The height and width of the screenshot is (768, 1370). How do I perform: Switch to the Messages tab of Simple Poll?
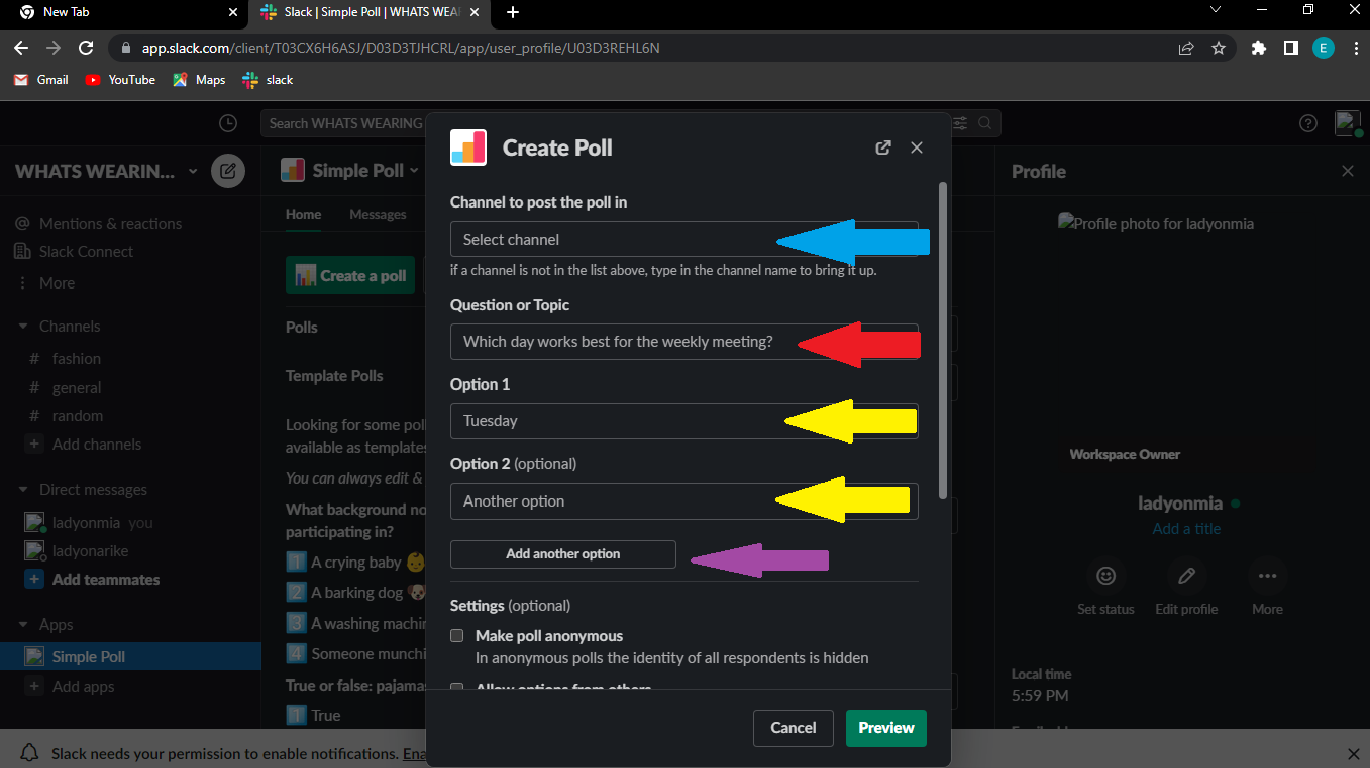378,214
